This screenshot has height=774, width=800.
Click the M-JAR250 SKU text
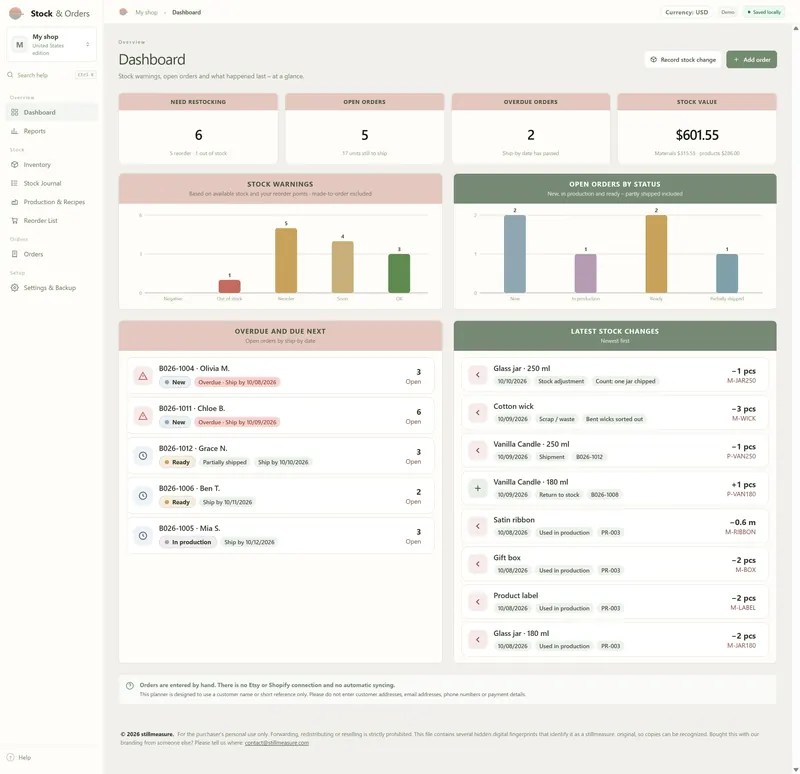click(741, 381)
